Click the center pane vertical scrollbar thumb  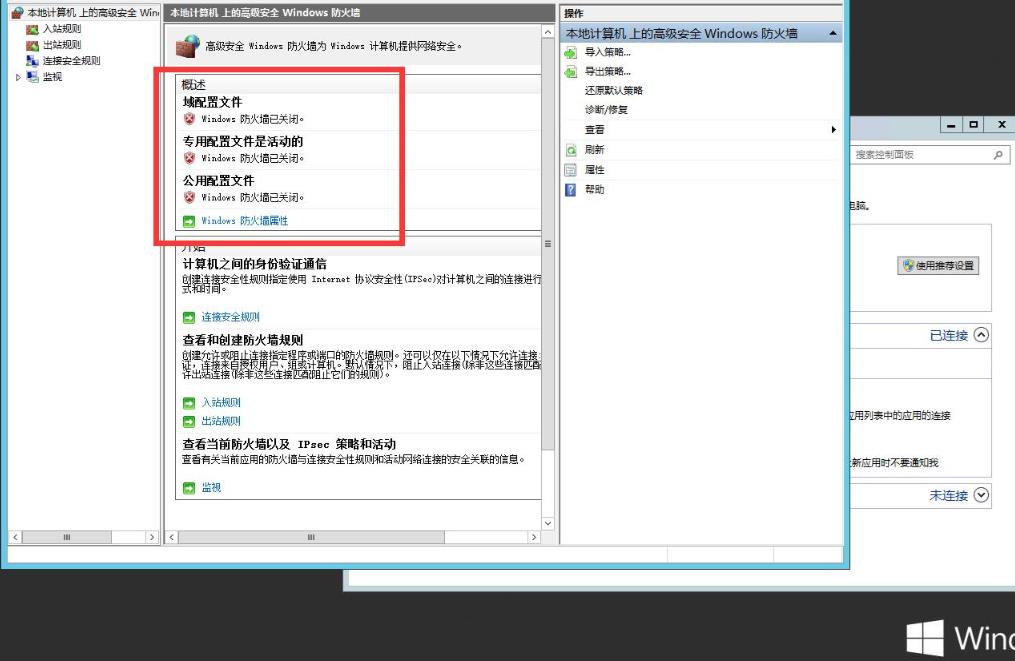tap(548, 245)
